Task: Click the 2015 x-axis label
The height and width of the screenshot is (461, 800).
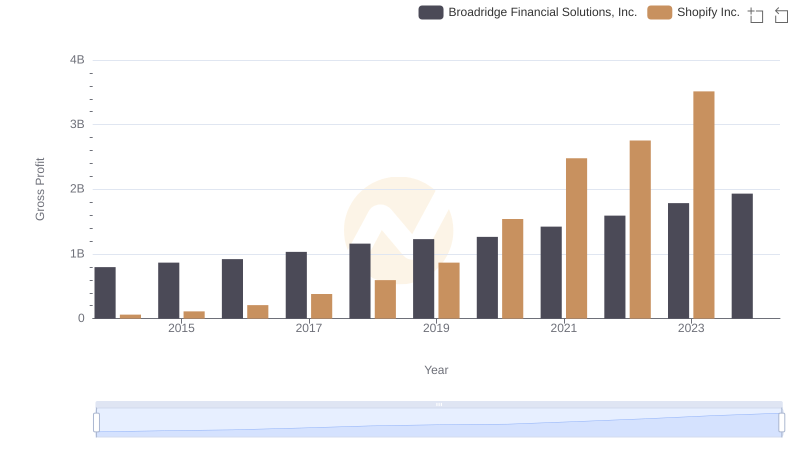Action: [x=181, y=328]
